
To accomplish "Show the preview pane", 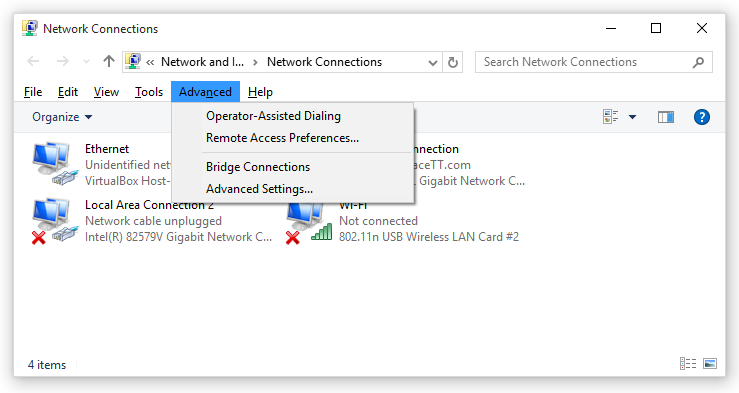I will pos(665,117).
